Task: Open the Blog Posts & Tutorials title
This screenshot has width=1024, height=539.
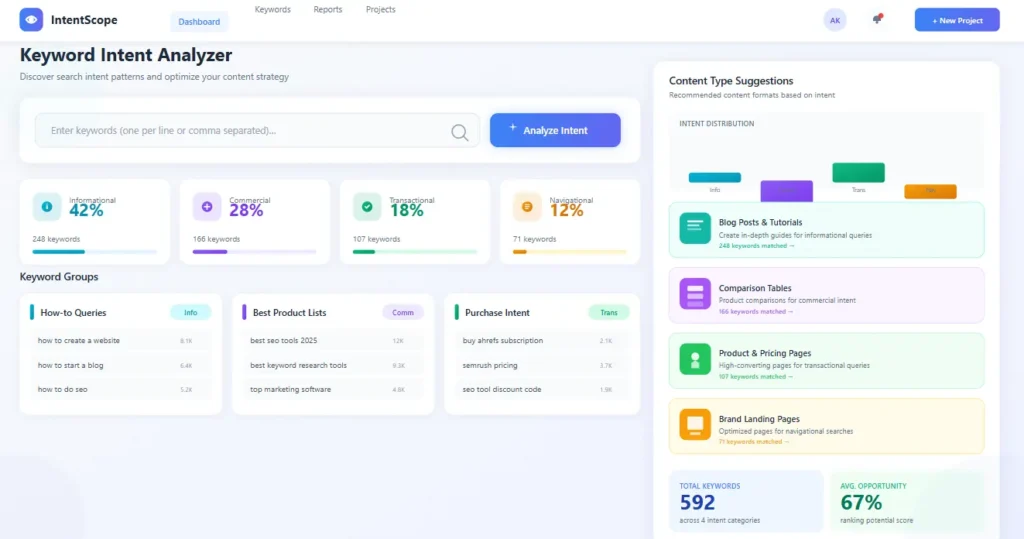Action: (x=760, y=223)
